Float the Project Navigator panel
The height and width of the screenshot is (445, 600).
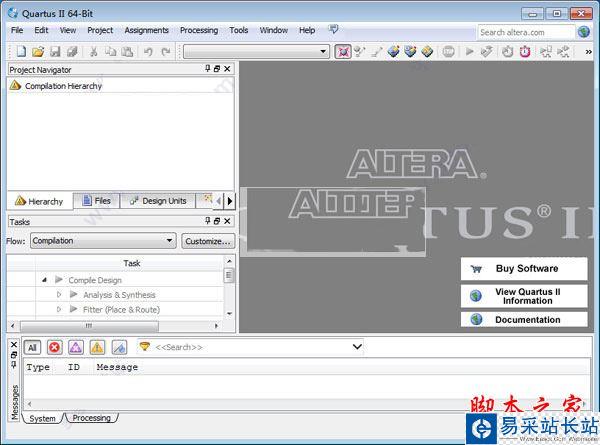[217, 69]
